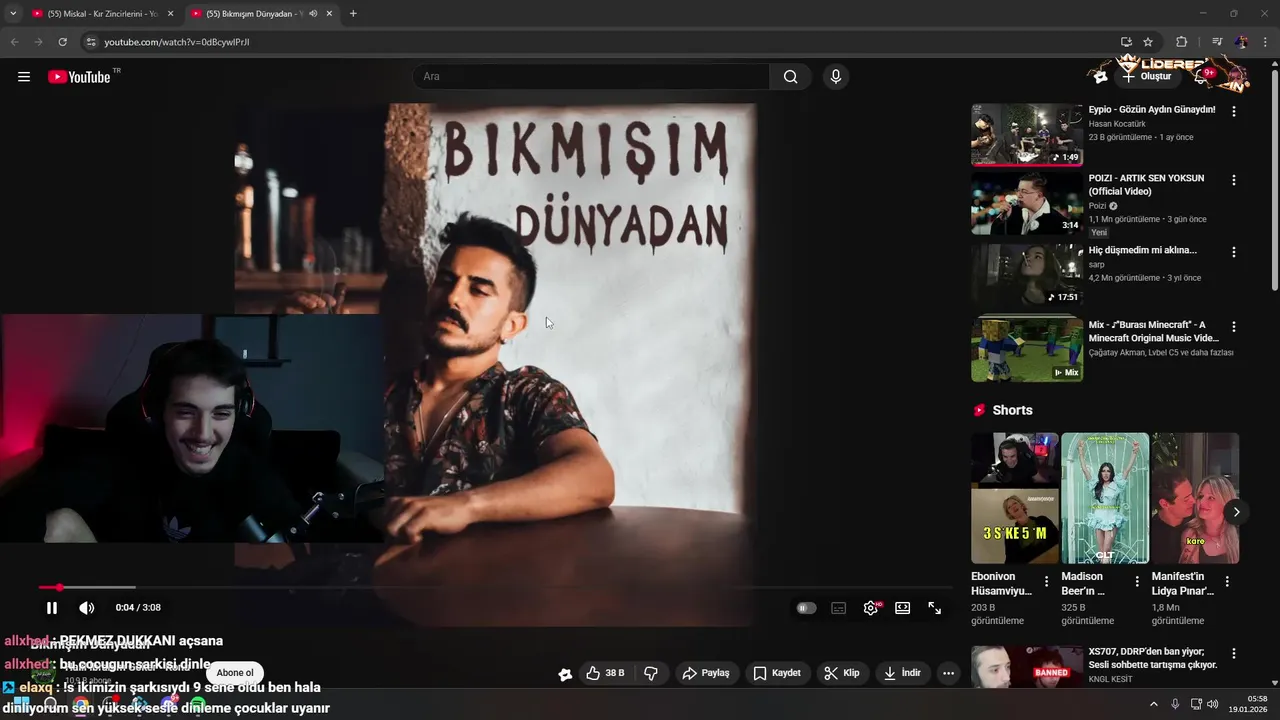
Task: Open options for the Ebonivon short
Action: (1047, 581)
